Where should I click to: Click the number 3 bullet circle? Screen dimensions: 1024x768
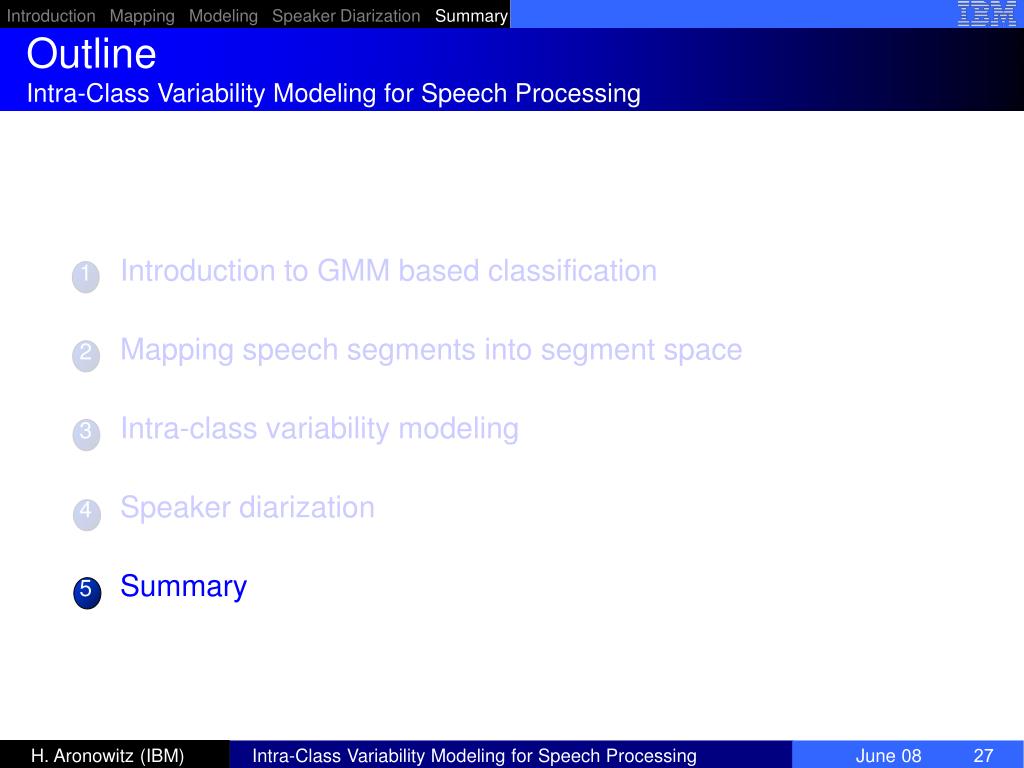[x=86, y=434]
